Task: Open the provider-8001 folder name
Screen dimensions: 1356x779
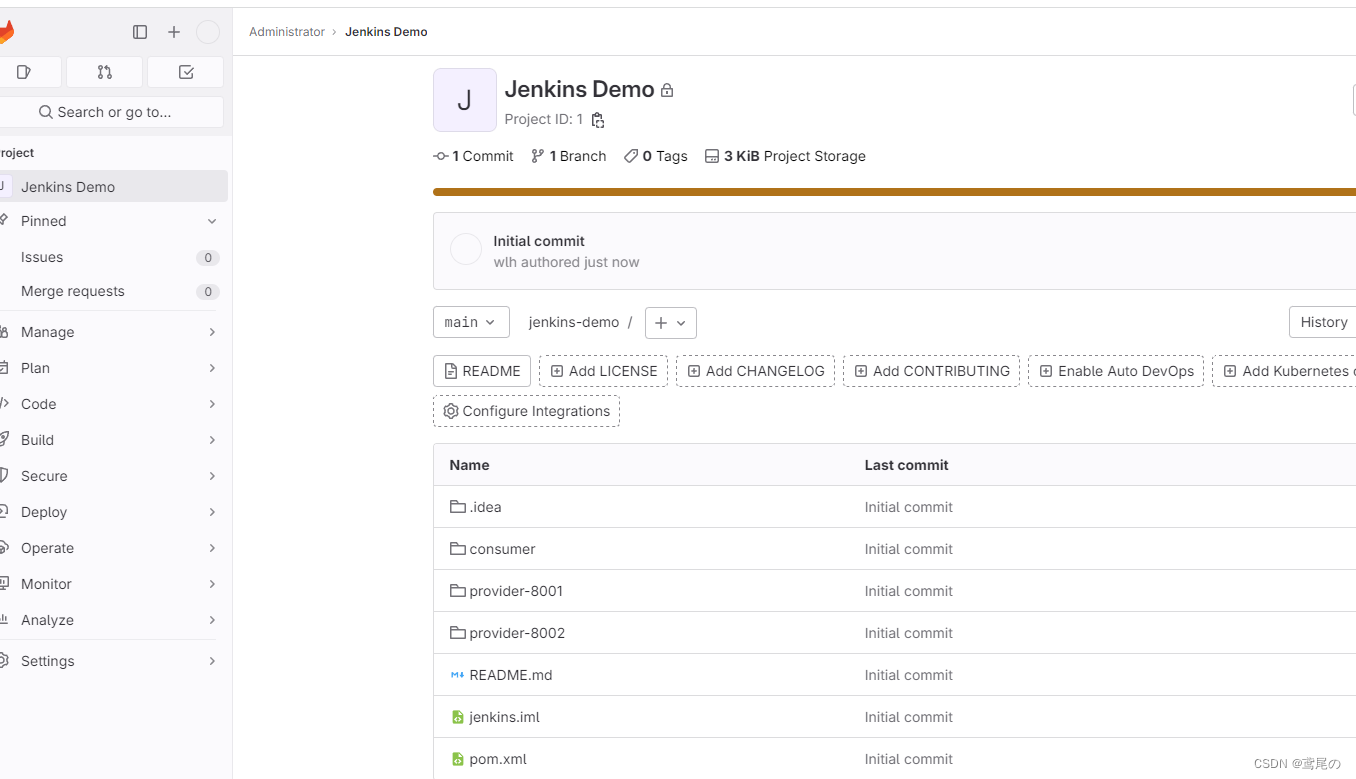Action: (x=516, y=591)
